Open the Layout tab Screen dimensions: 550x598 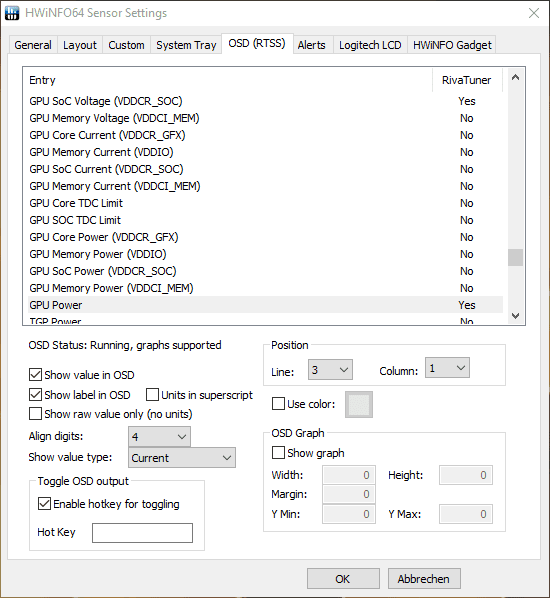pos(80,45)
